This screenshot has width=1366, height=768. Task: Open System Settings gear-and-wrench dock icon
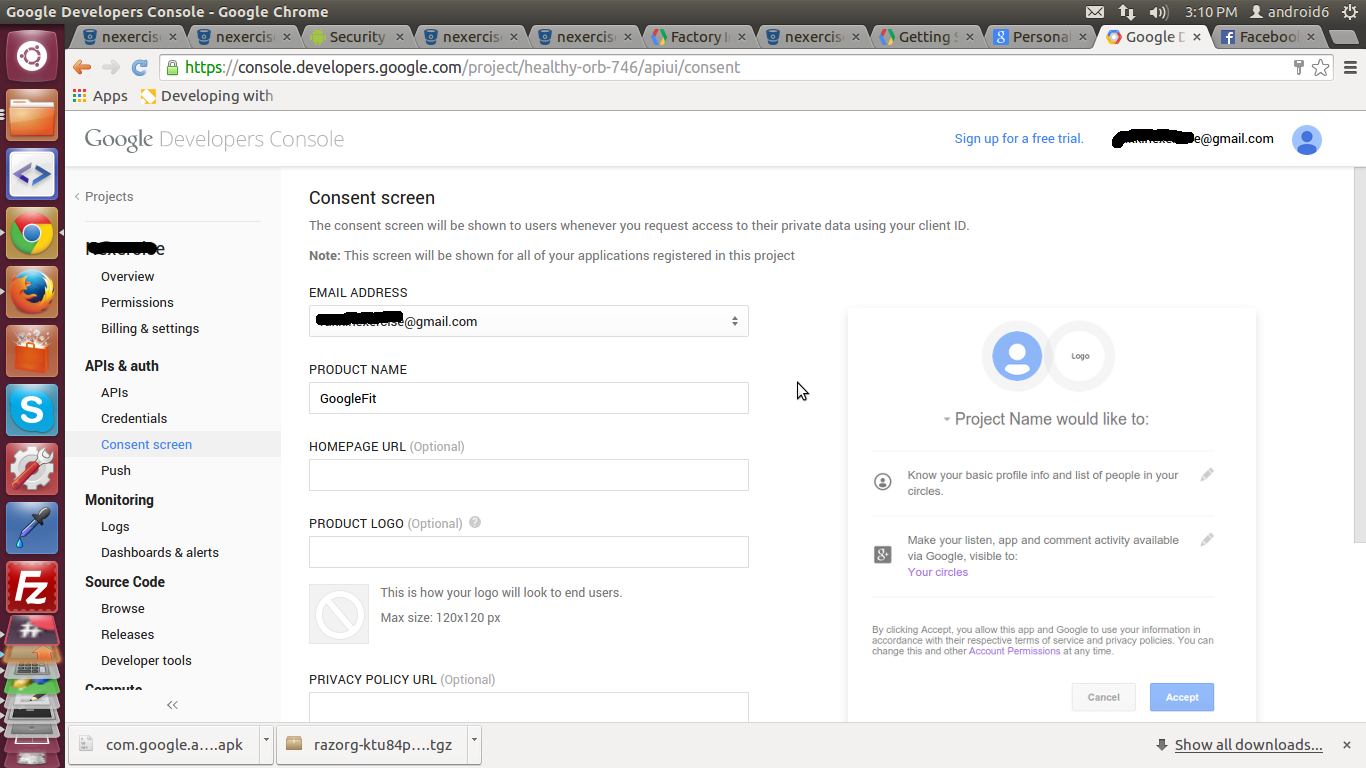coord(32,469)
